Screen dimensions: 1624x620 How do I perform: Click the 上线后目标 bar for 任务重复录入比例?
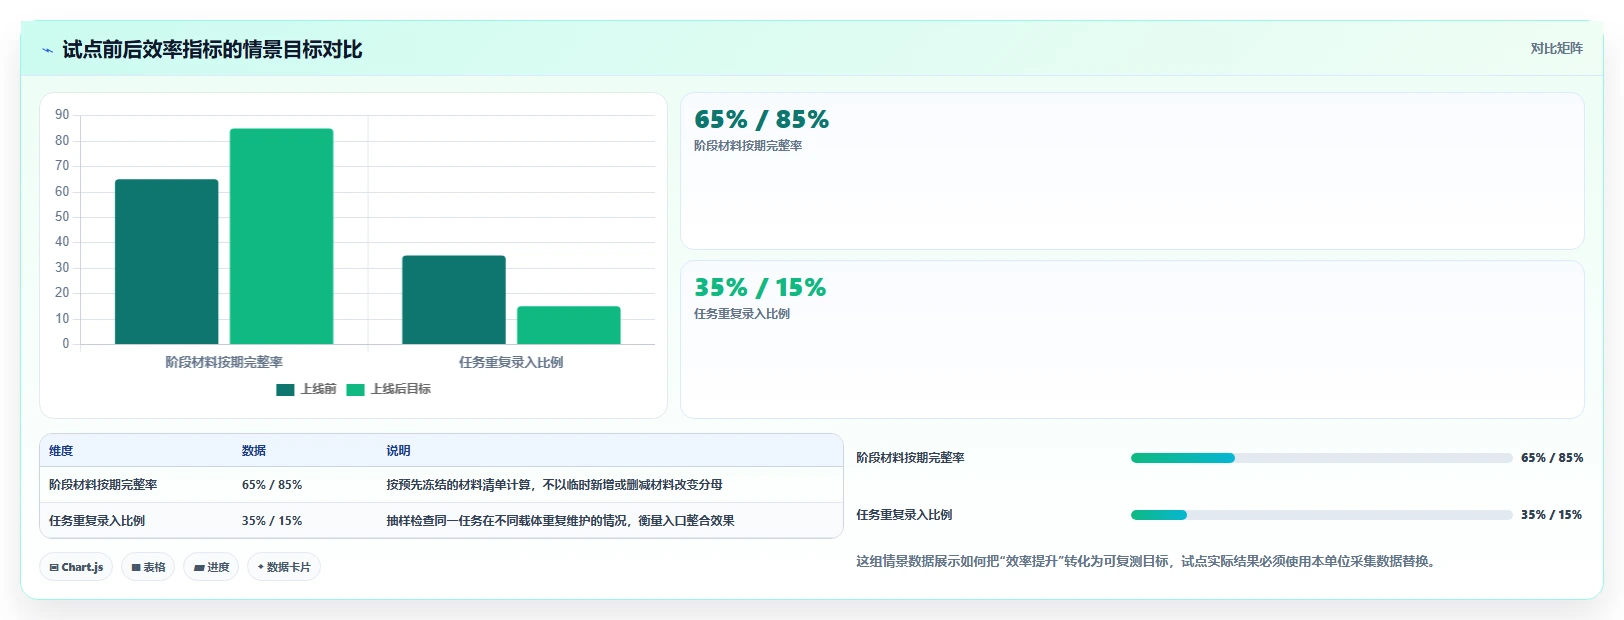(x=569, y=325)
